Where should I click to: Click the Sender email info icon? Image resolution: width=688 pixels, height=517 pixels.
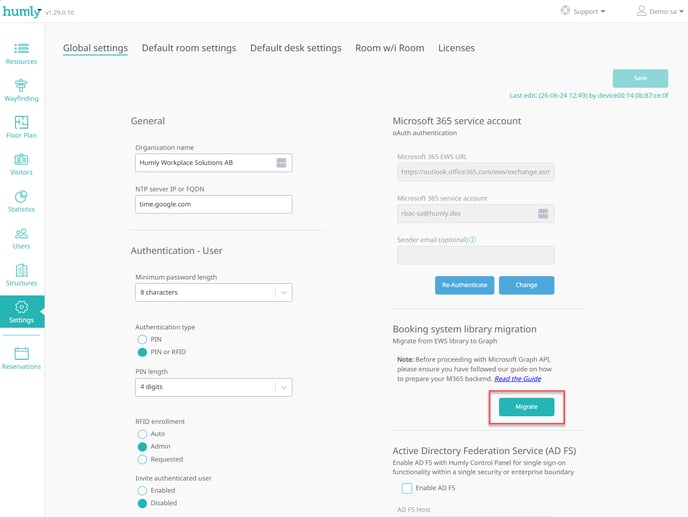click(x=473, y=240)
